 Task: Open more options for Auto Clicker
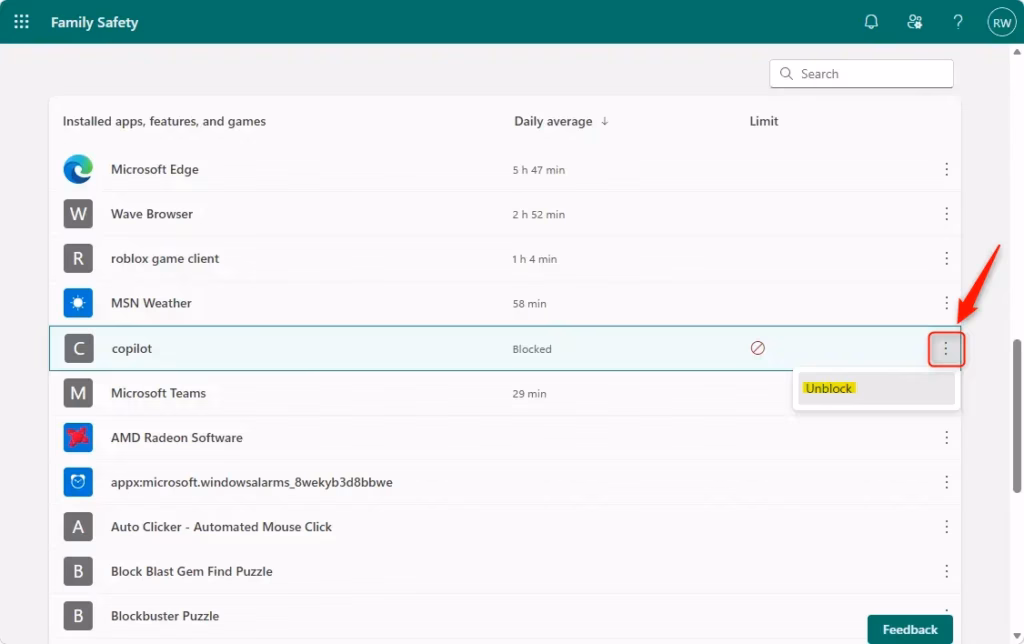pos(946,526)
